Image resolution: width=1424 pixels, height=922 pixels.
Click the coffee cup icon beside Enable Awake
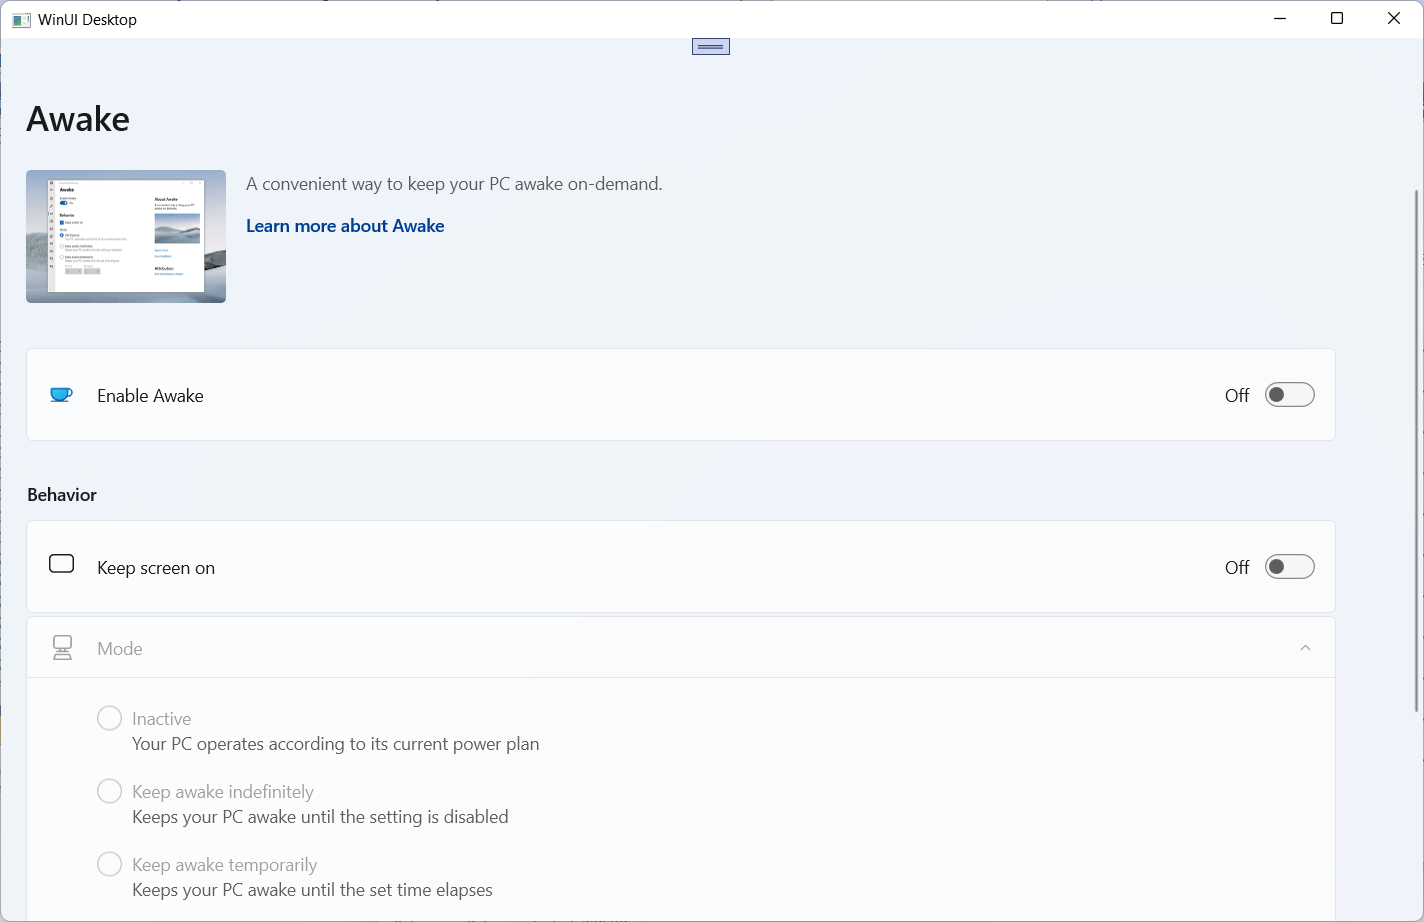[61, 395]
